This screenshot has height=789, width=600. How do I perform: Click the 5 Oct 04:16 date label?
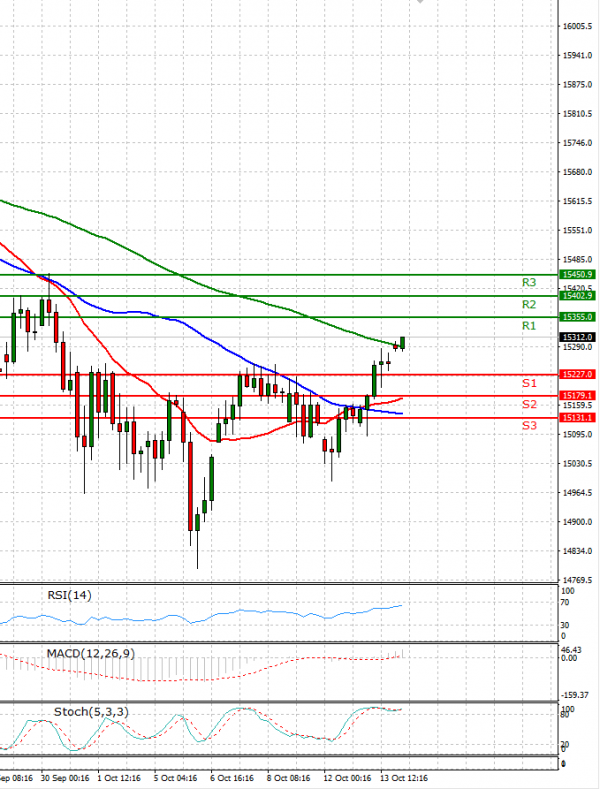tap(175, 778)
